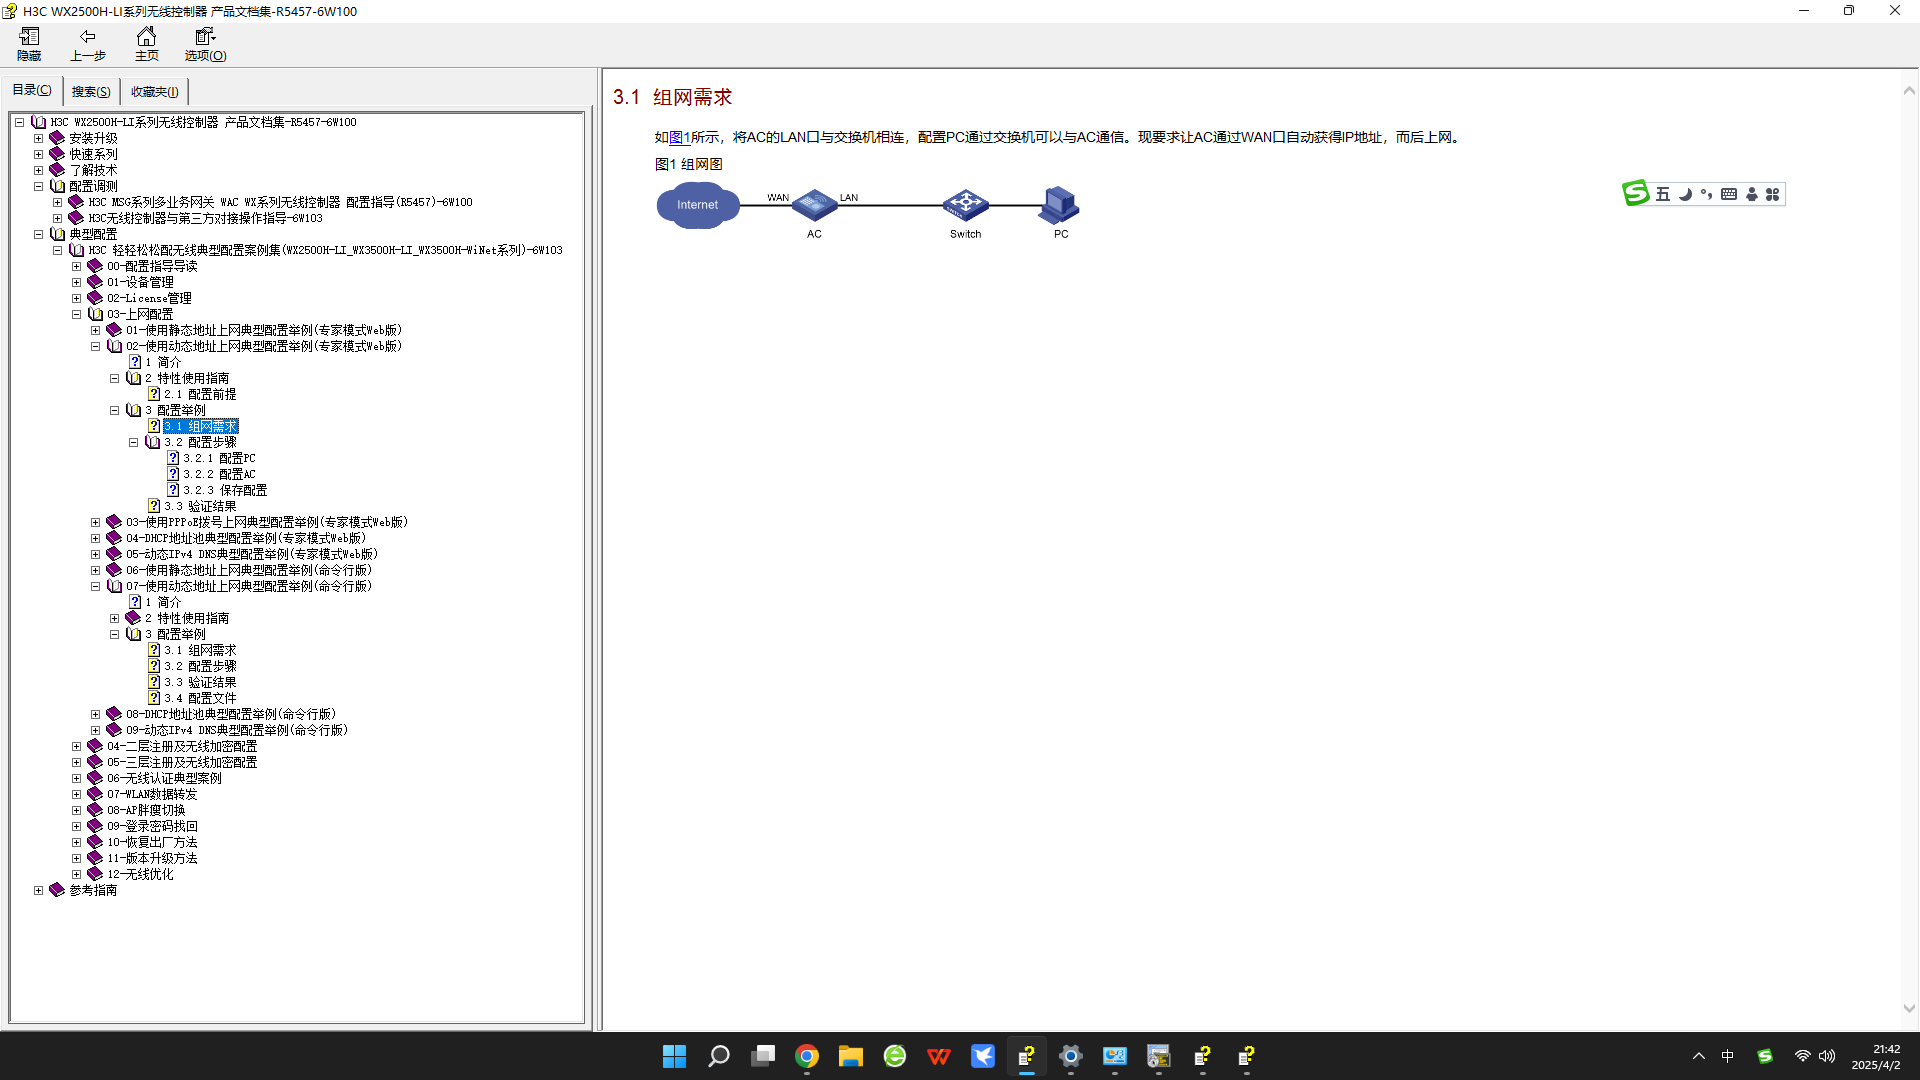Click the root book icon of H3C WX2500H-LI

(x=39, y=122)
